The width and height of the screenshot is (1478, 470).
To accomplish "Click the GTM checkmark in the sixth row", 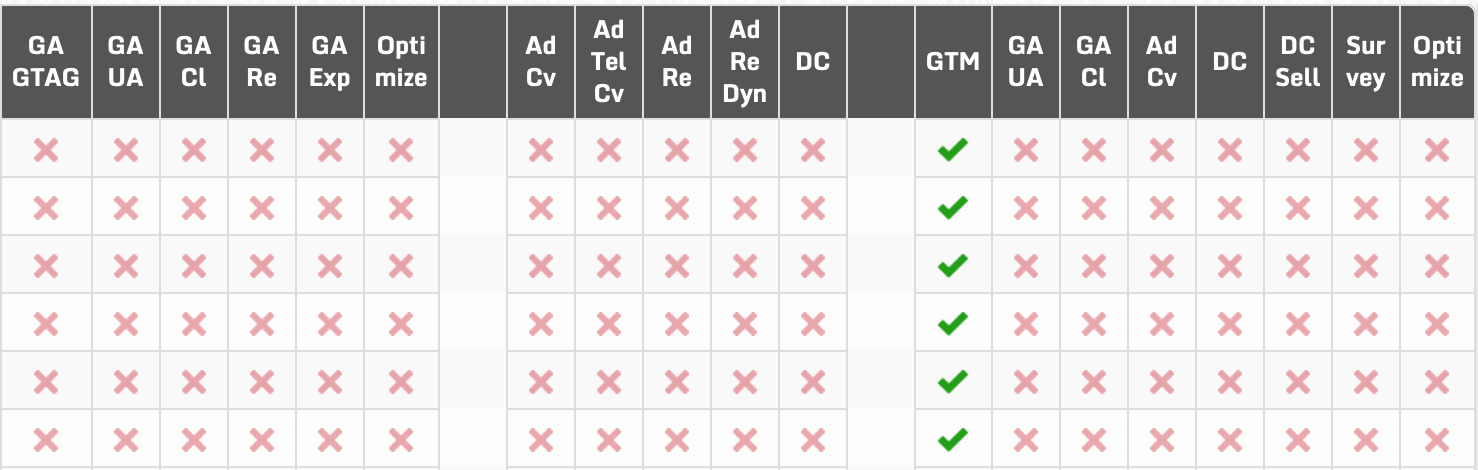I will point(952,438).
